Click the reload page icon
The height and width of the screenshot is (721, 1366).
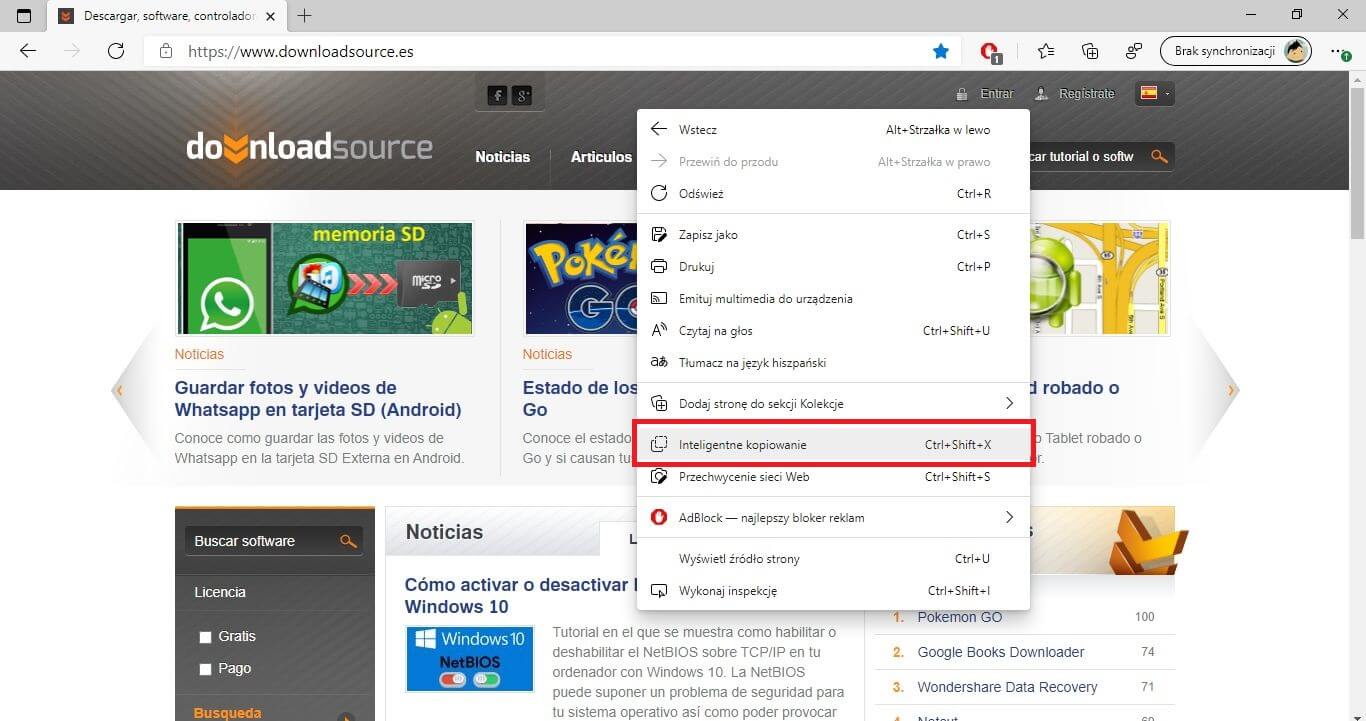pos(116,51)
